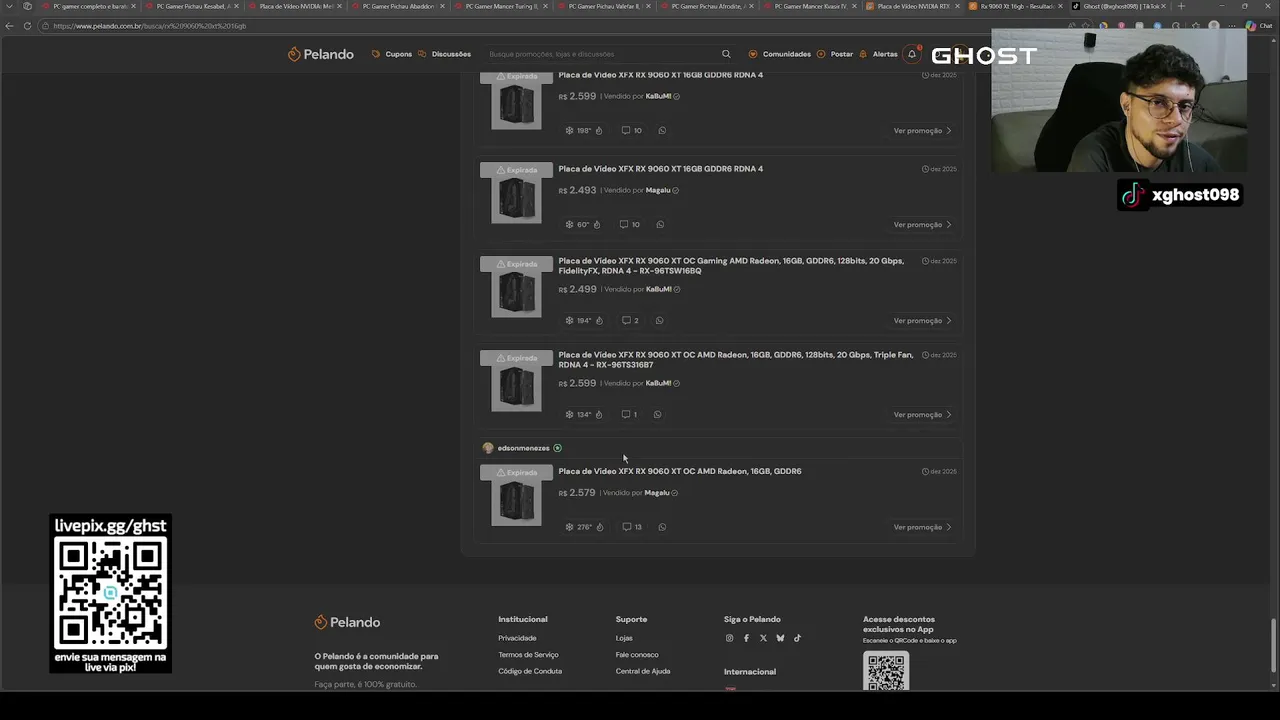Open the TikTok footer icon

coord(797,638)
